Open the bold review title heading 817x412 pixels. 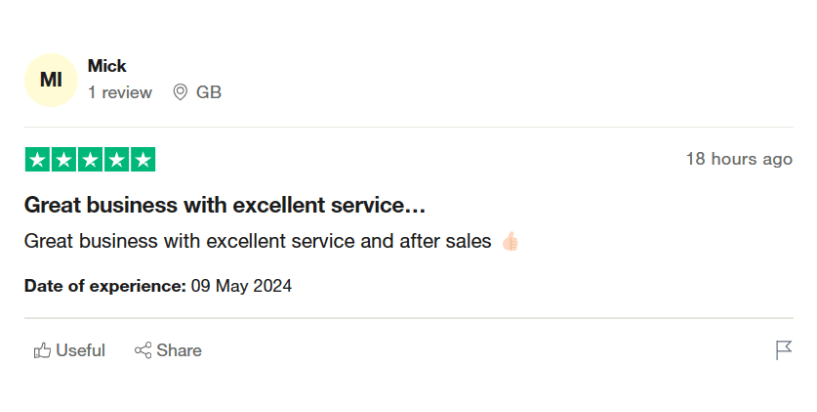click(225, 206)
